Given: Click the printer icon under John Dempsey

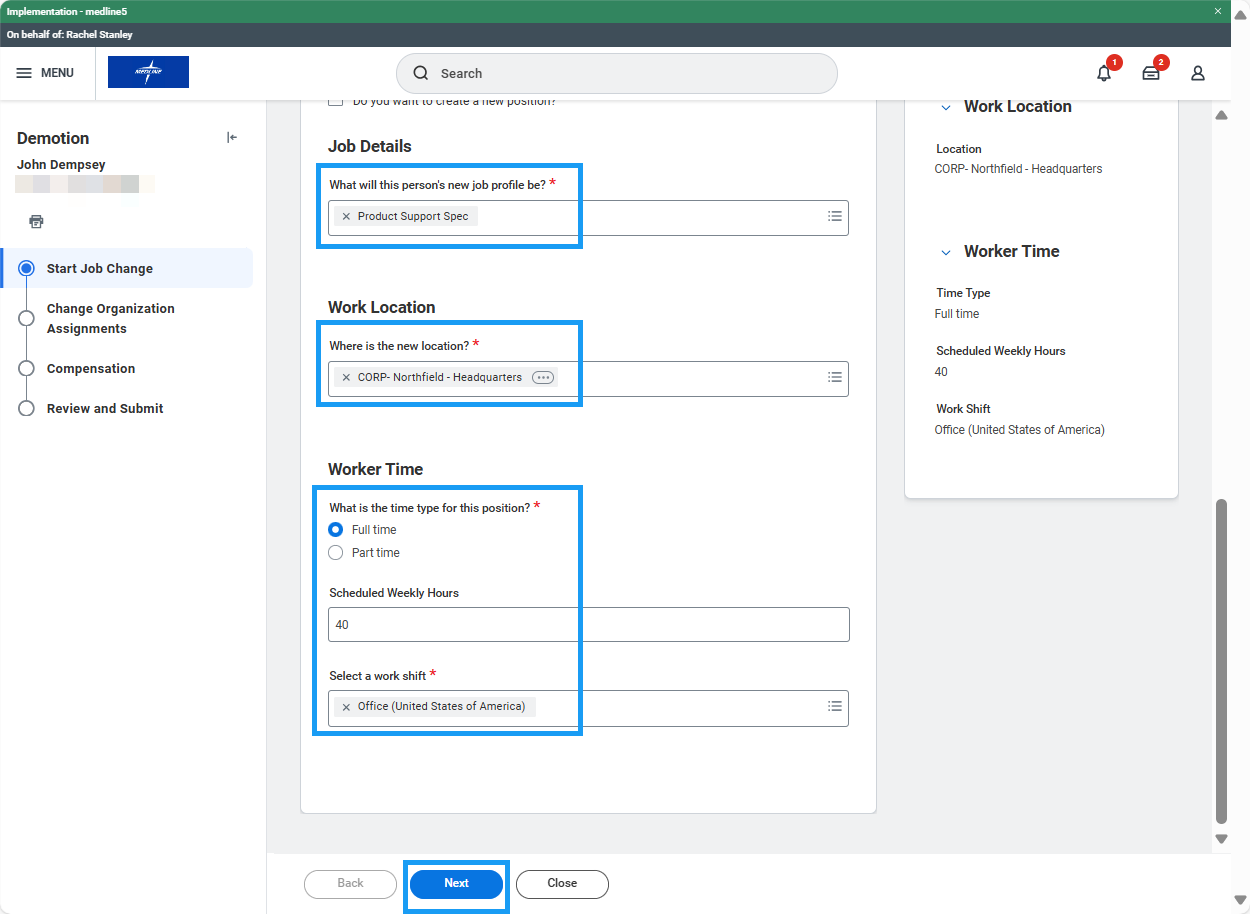Looking at the screenshot, I should (36, 221).
